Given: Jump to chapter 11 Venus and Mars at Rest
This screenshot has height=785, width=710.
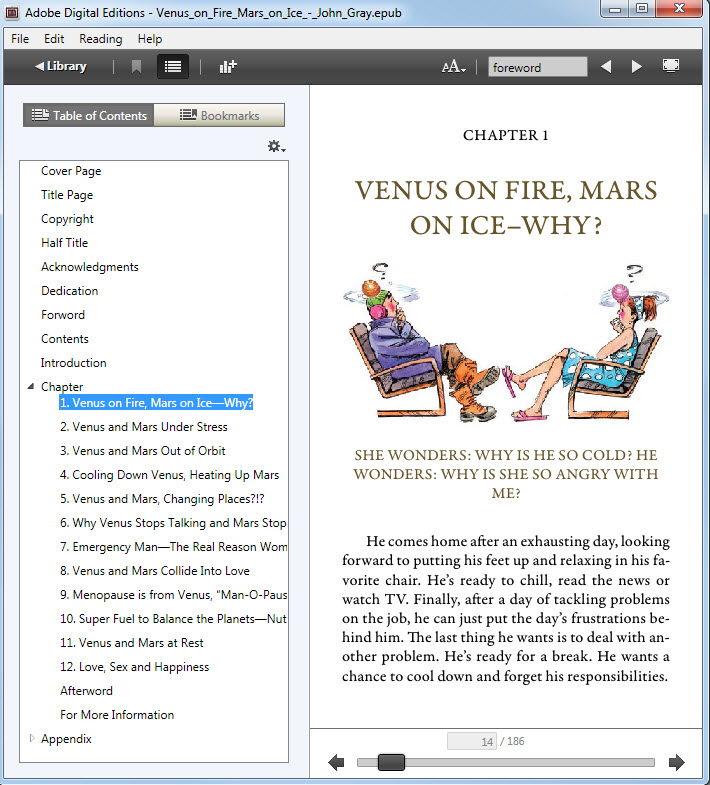Looking at the screenshot, I should tap(131, 643).
